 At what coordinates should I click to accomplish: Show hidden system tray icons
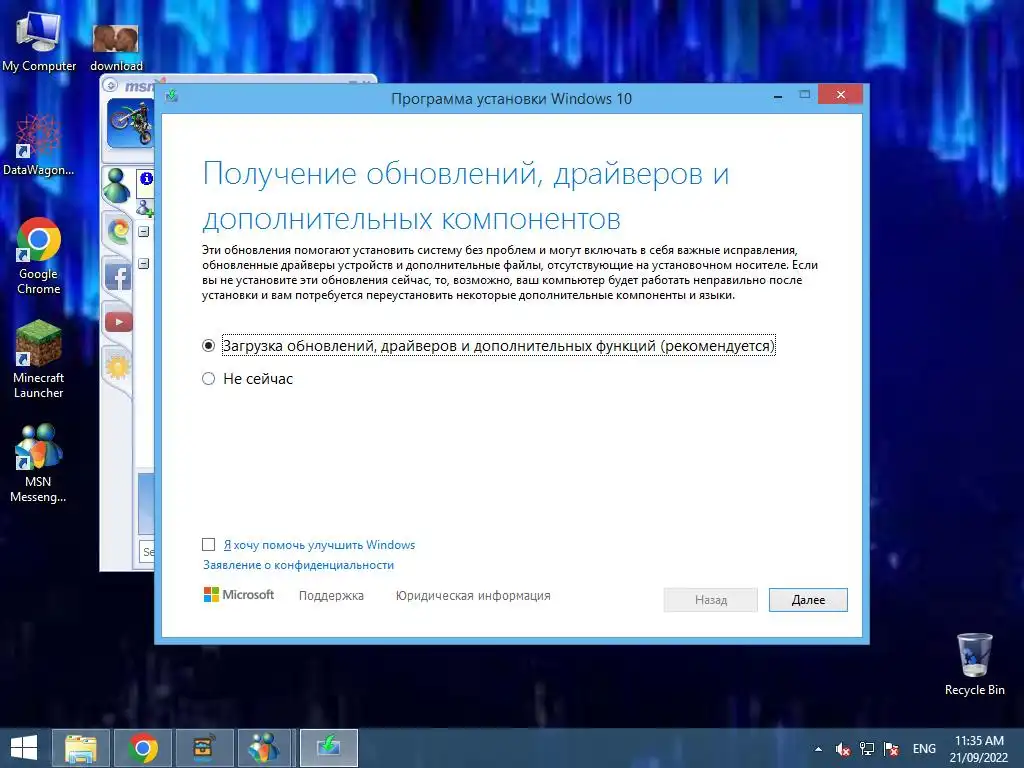[x=818, y=749]
